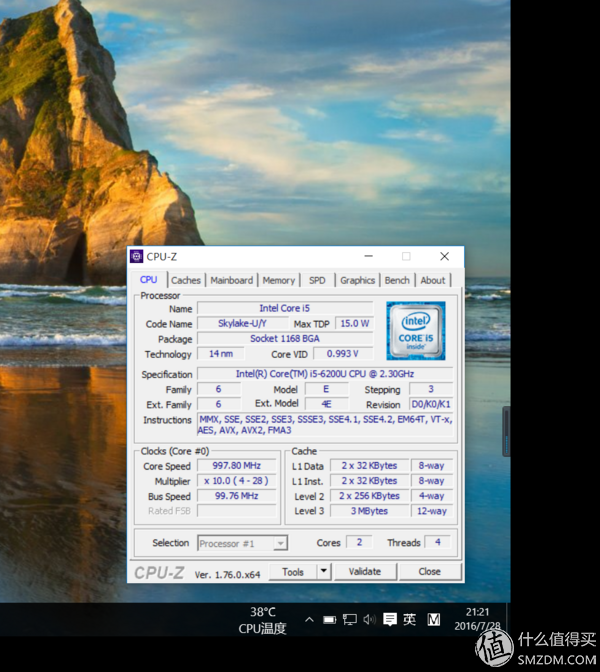The height and width of the screenshot is (672, 600).
Task: Click the M input mode tray icon
Action: (x=434, y=619)
